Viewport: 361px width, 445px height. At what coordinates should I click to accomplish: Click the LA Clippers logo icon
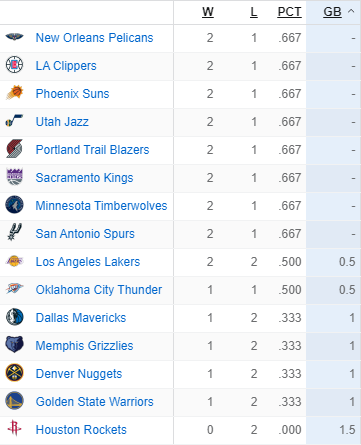pyautogui.click(x=14, y=65)
